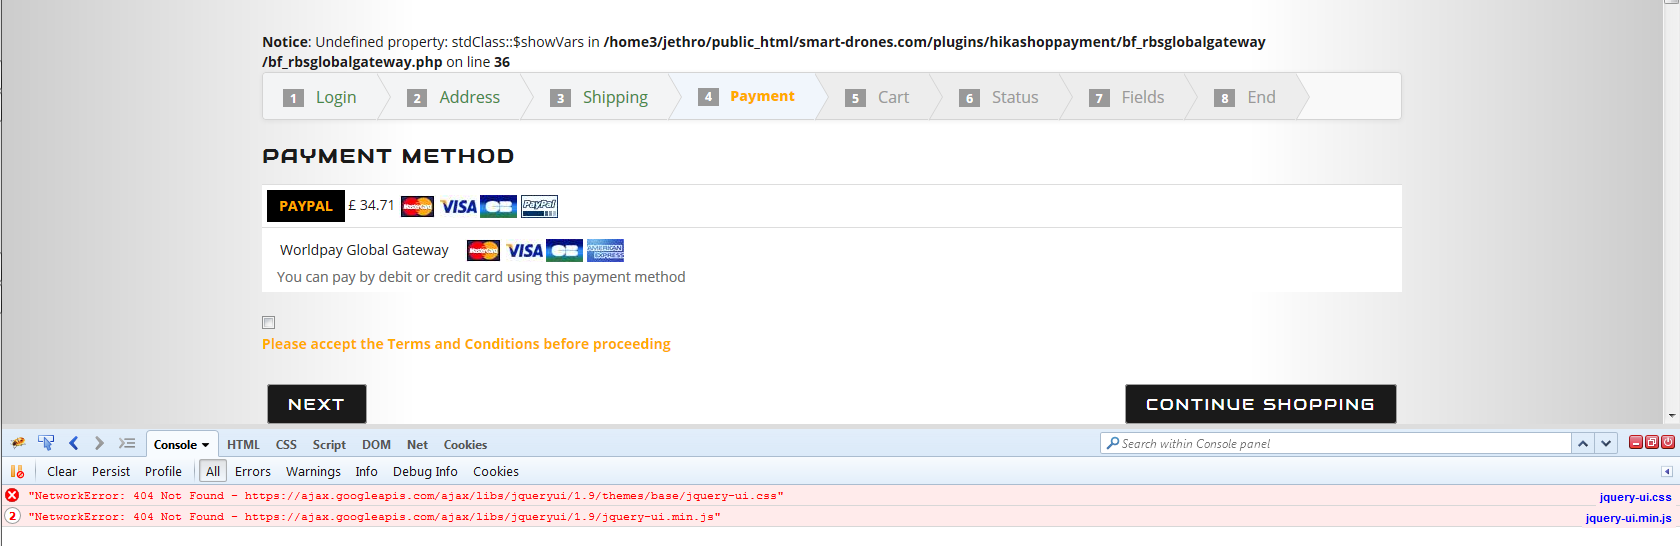Click the American Express logo

(605, 250)
